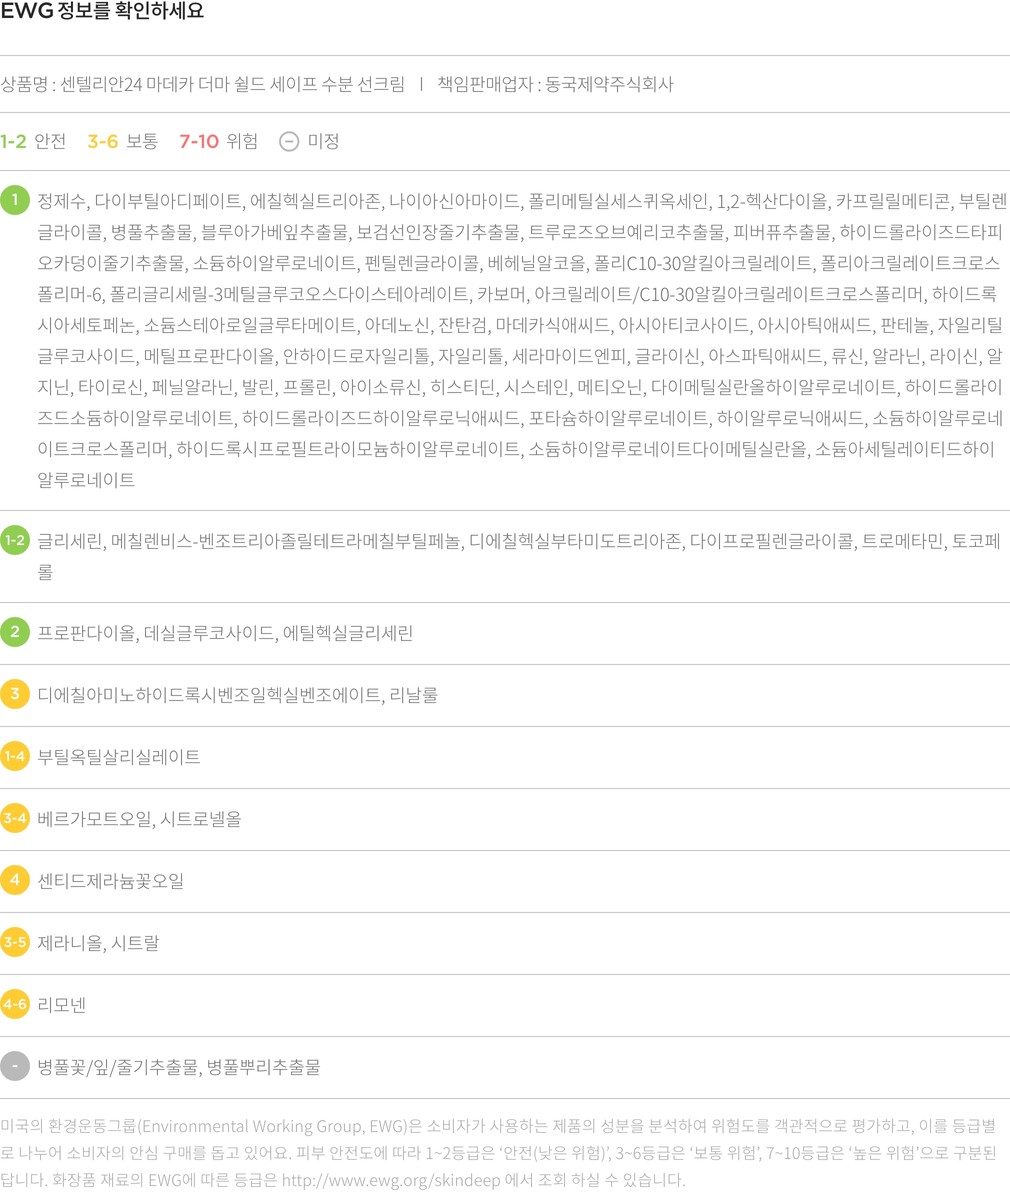Click the red 7-10 위험 legend
The image size is (1010, 1194).
pos(218,141)
